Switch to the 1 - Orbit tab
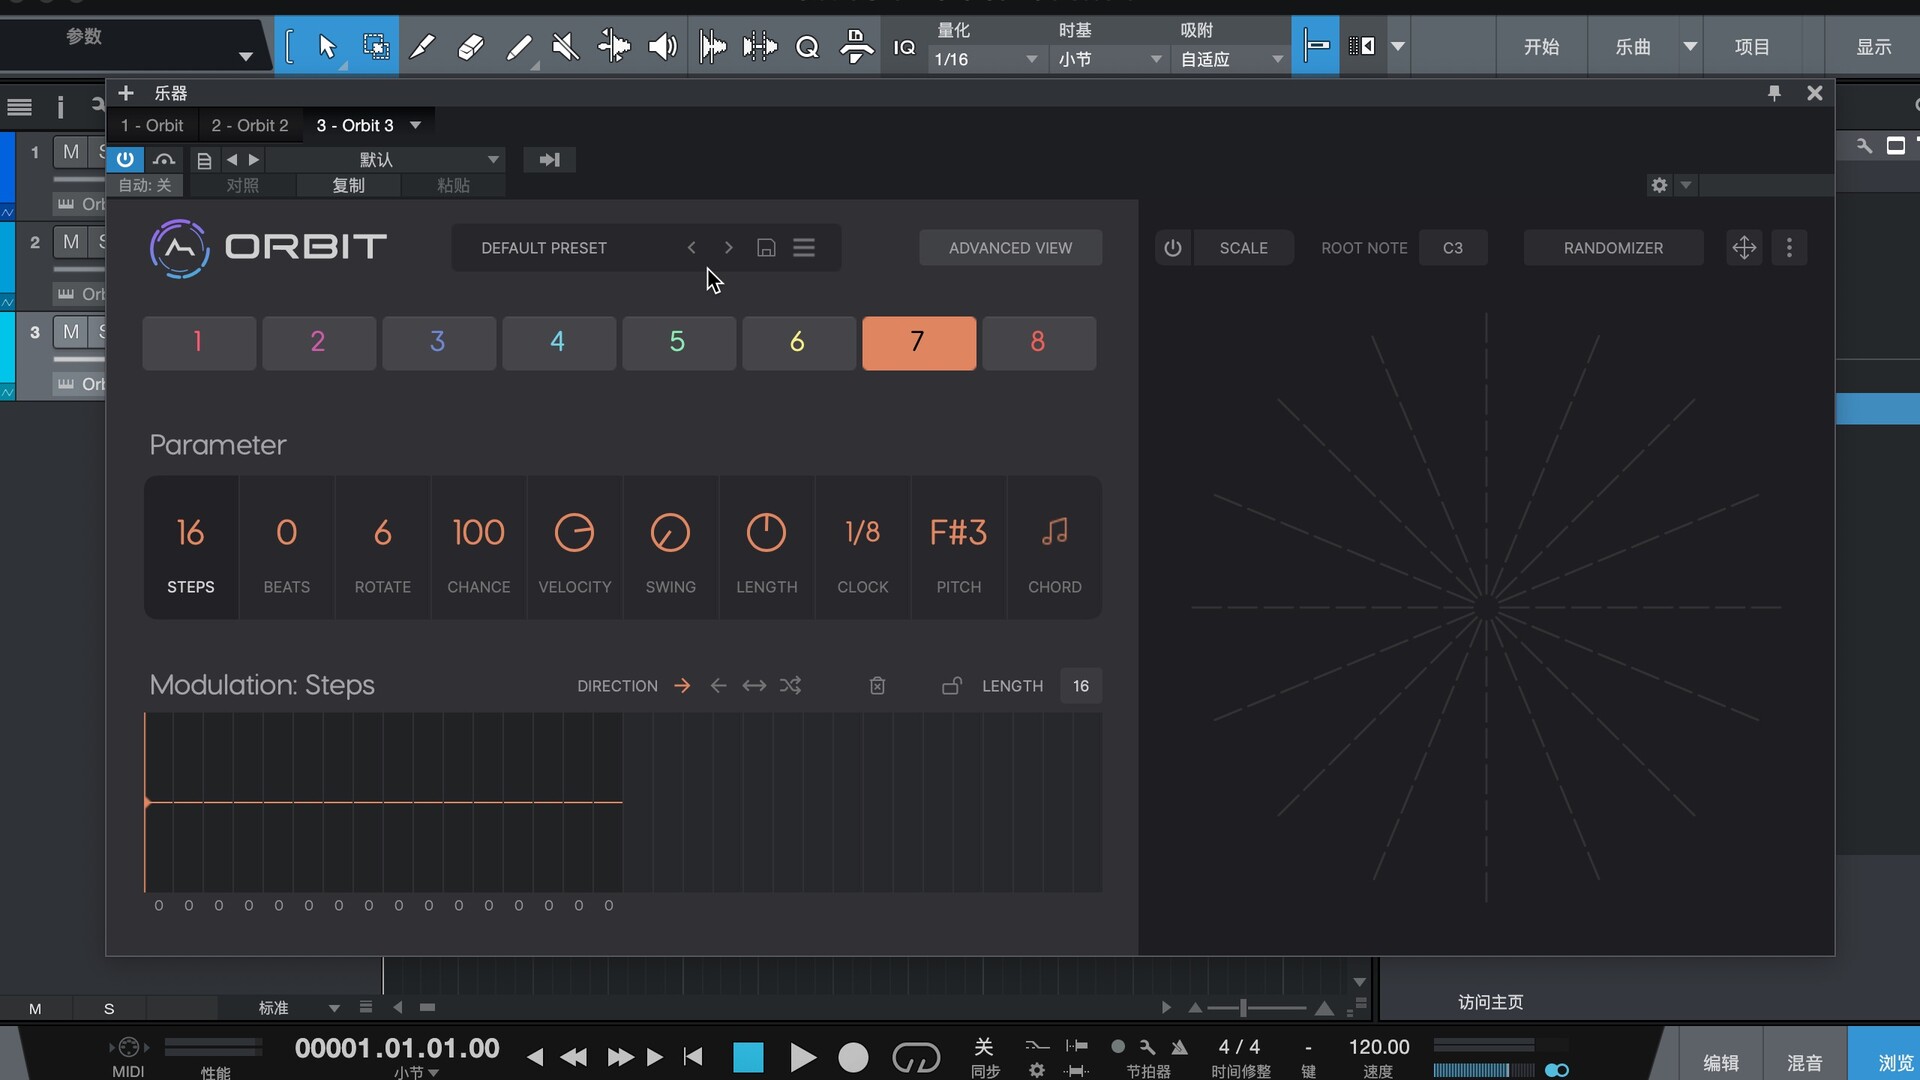This screenshot has width=1920, height=1080. click(x=152, y=126)
